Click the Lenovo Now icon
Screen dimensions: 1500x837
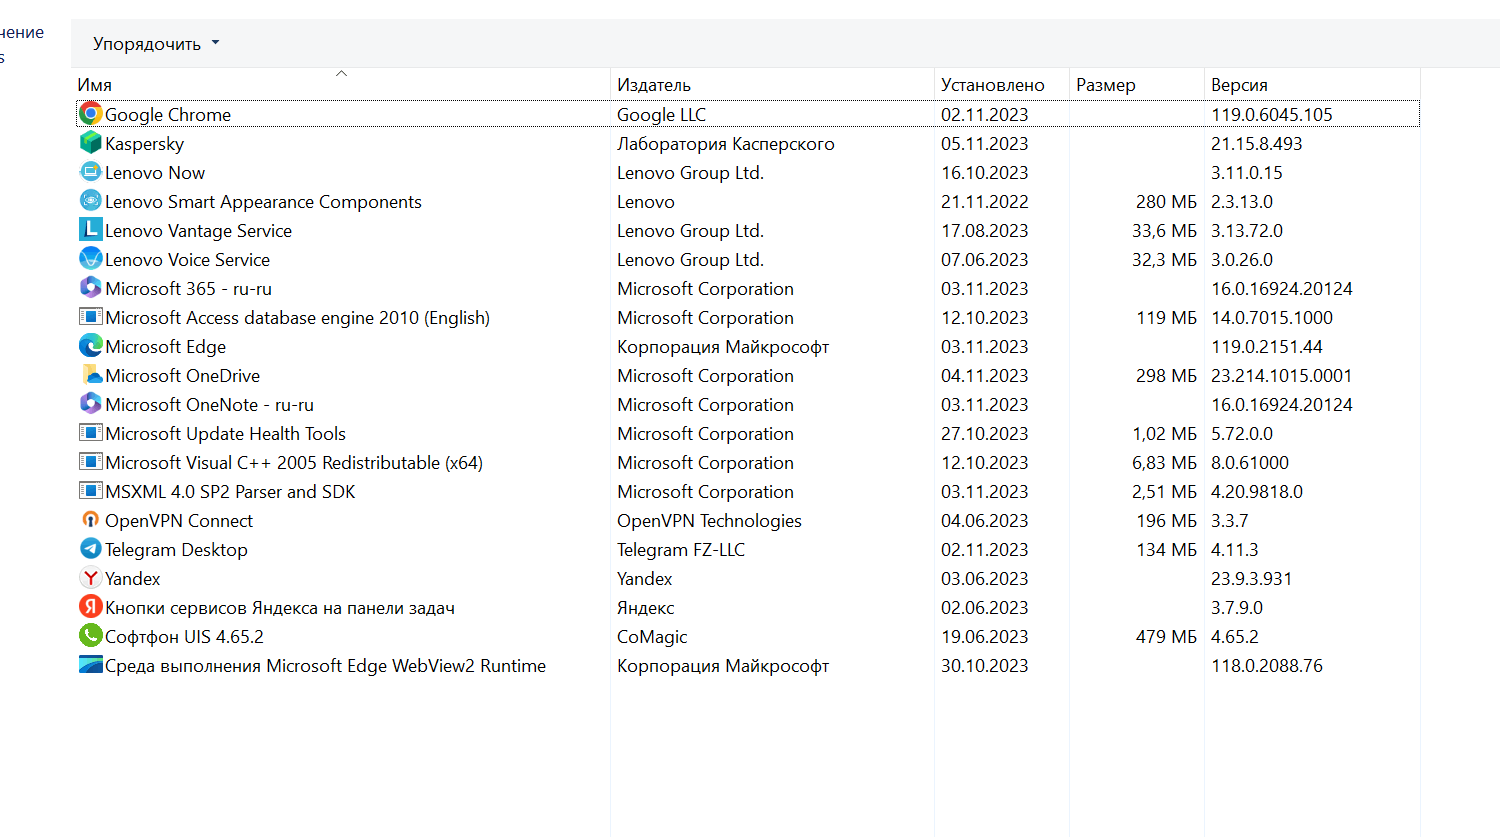pos(91,172)
